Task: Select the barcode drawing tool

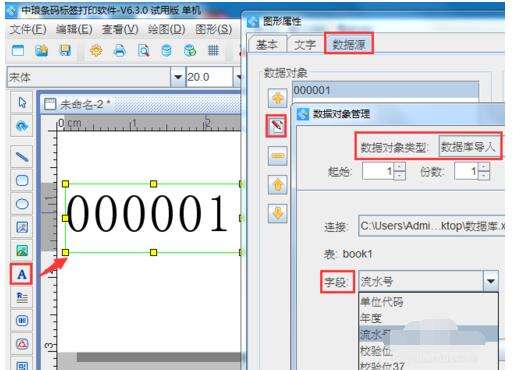Action: click(22, 321)
